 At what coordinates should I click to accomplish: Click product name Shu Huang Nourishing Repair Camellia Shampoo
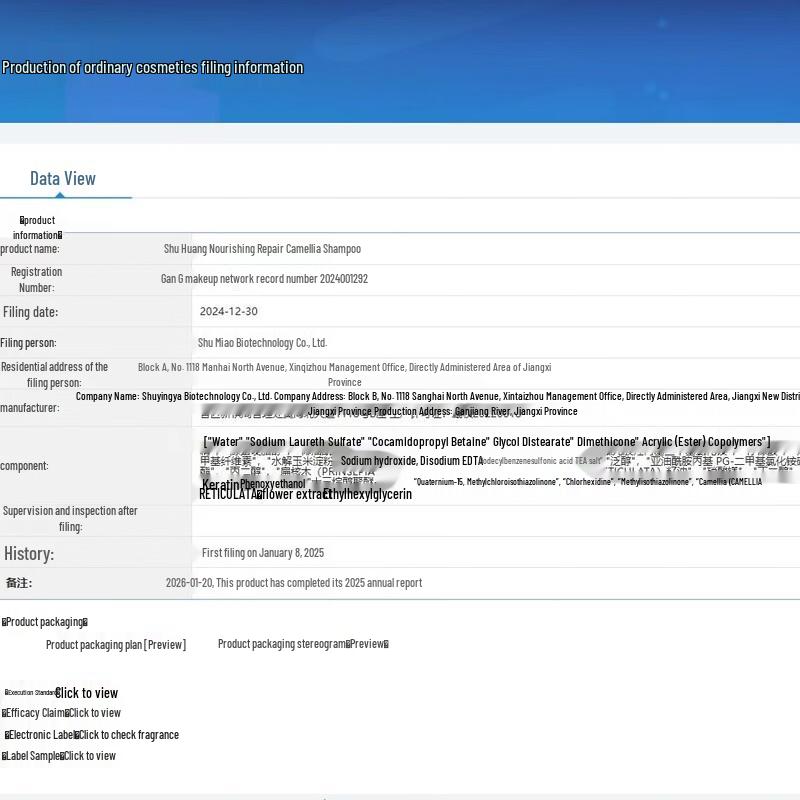click(x=262, y=249)
